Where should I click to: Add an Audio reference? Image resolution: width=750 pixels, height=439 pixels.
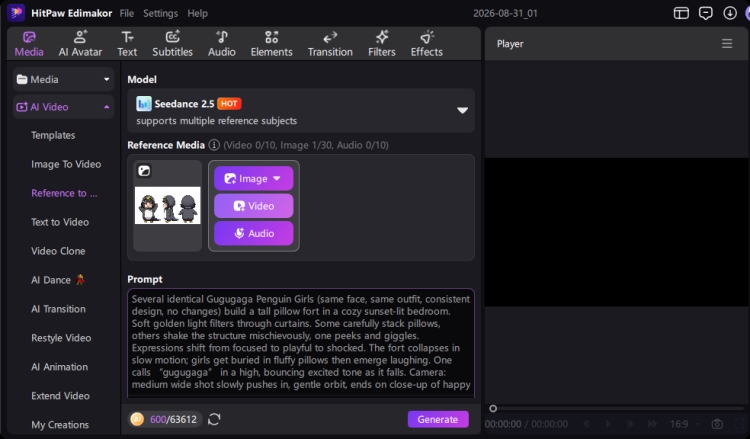tap(254, 233)
